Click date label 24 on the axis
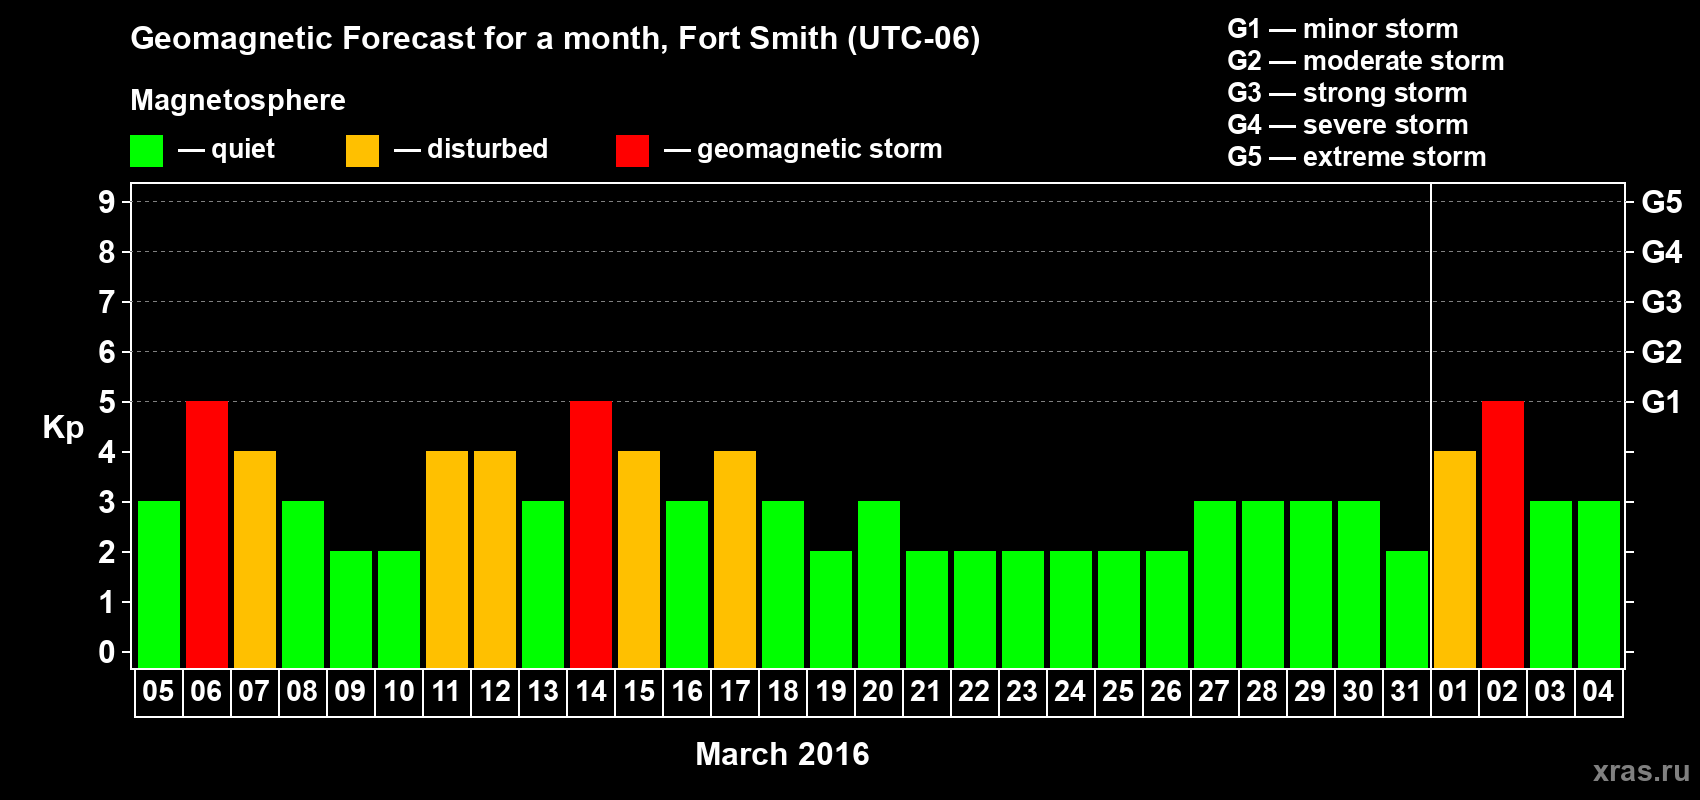The image size is (1700, 800). (1070, 691)
